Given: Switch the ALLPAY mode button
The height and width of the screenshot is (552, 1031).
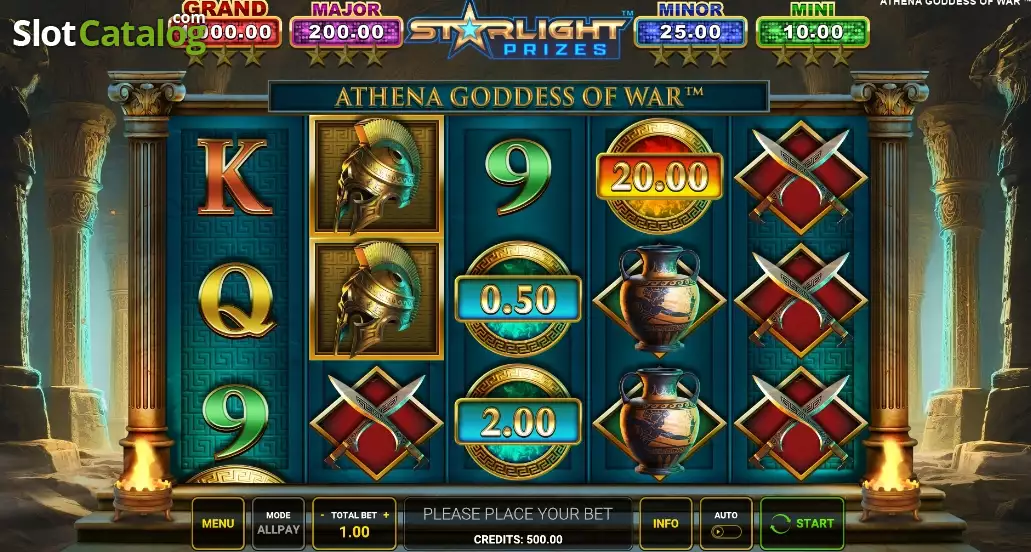Looking at the screenshot, I should click(x=278, y=523).
